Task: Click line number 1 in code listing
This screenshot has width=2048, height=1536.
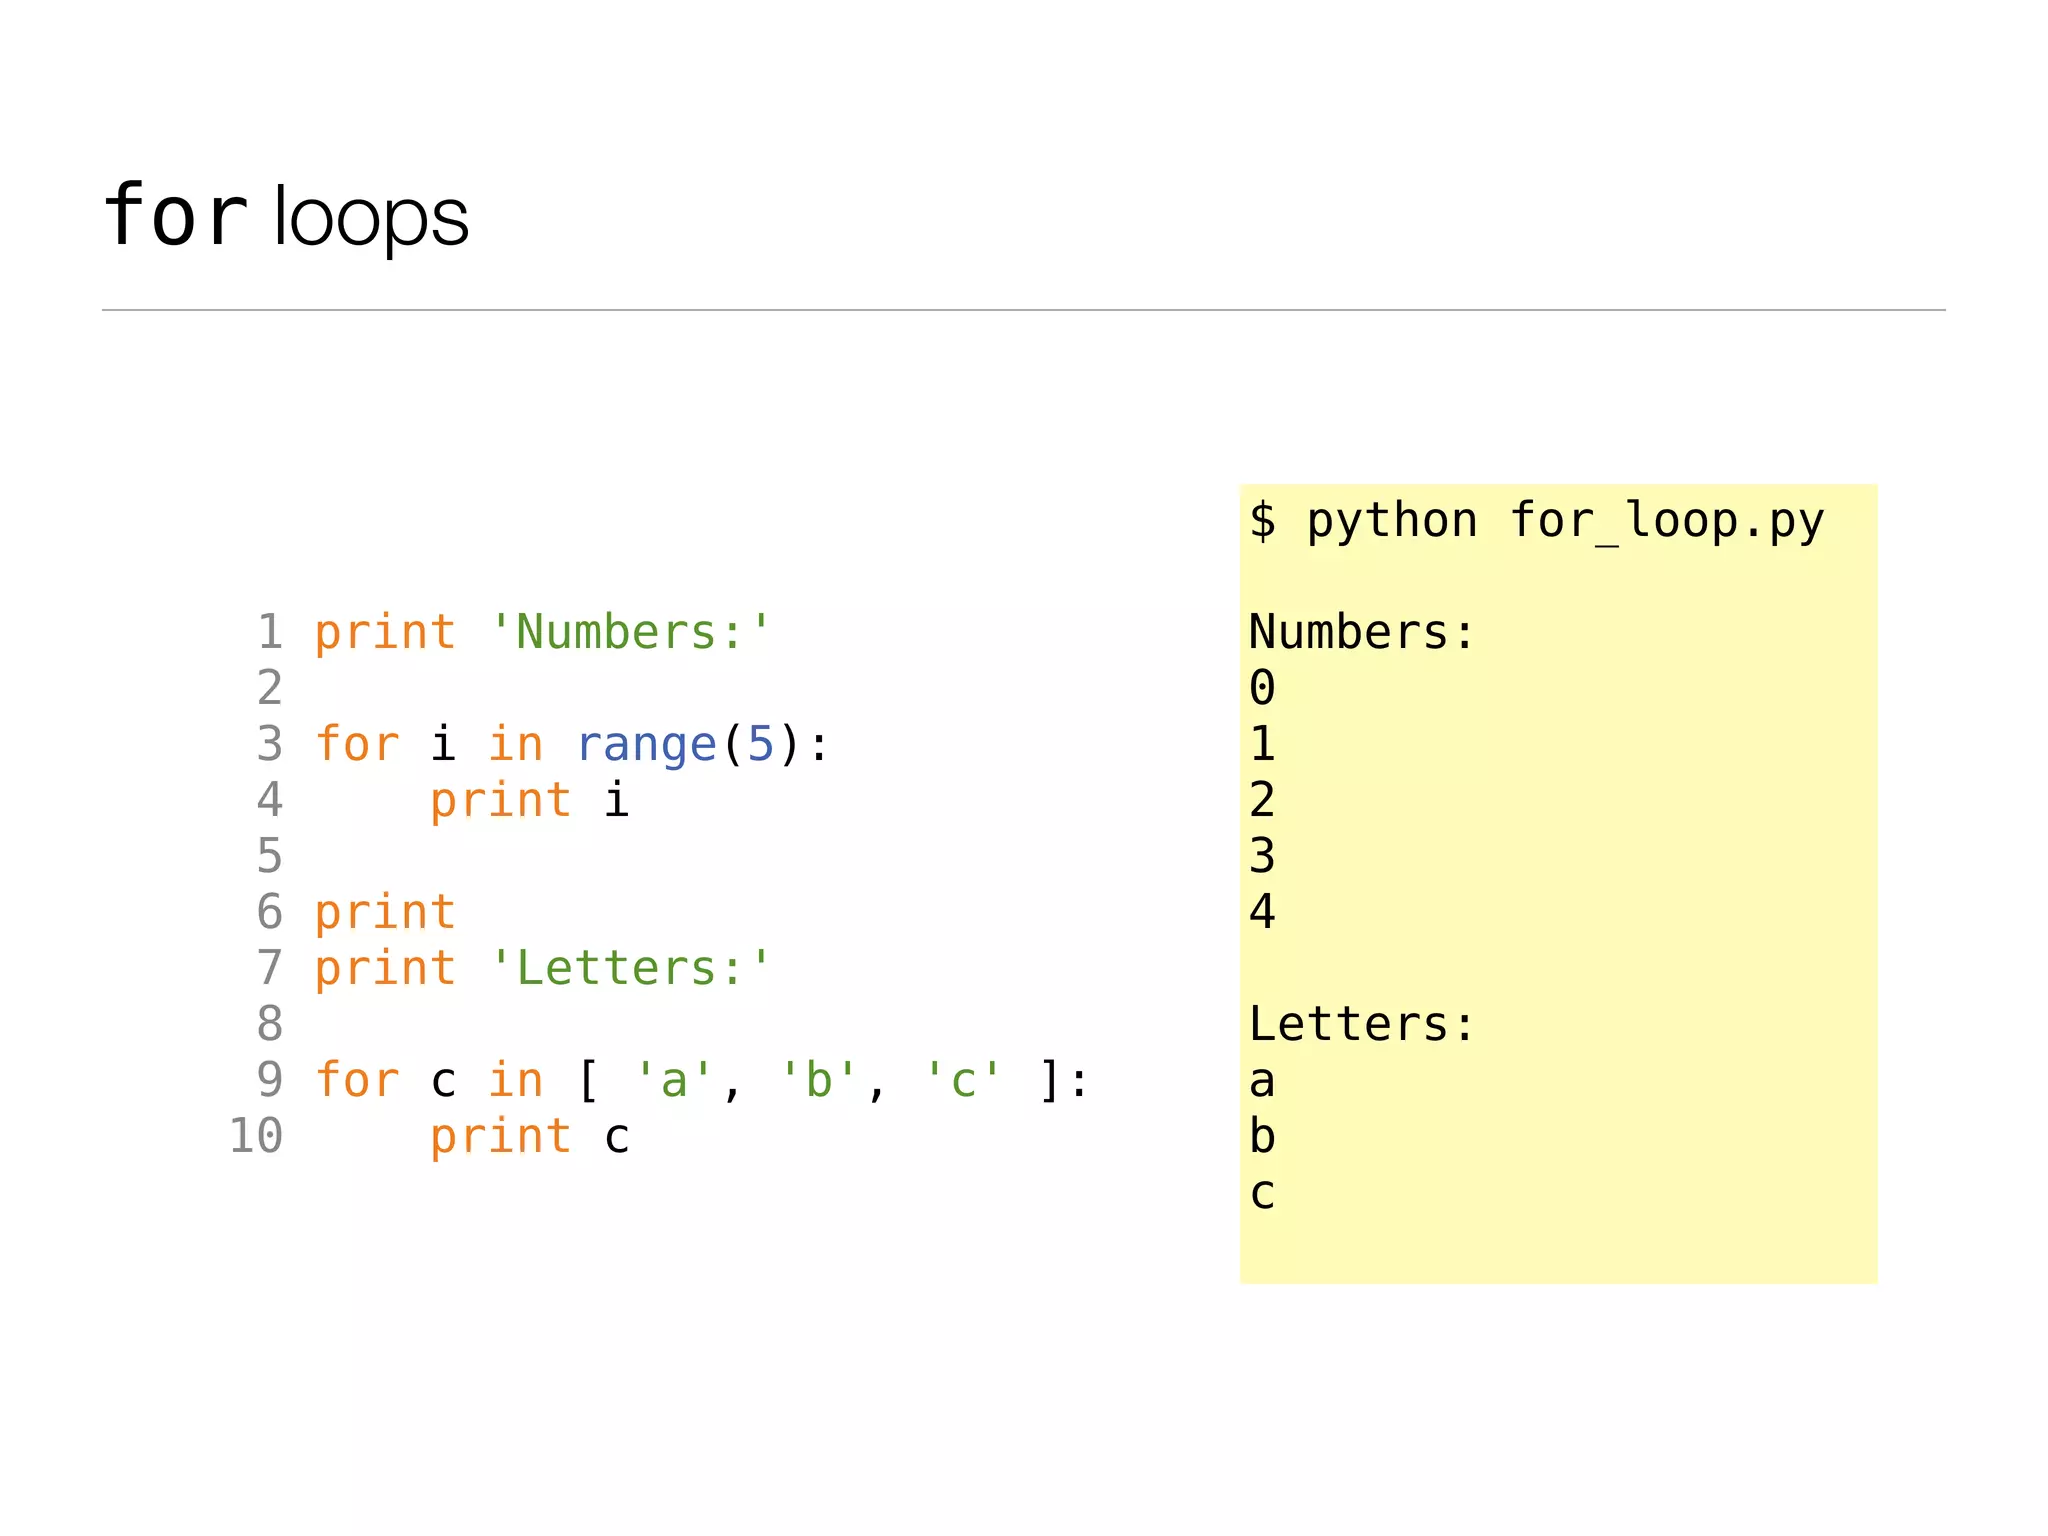Action: 270,632
